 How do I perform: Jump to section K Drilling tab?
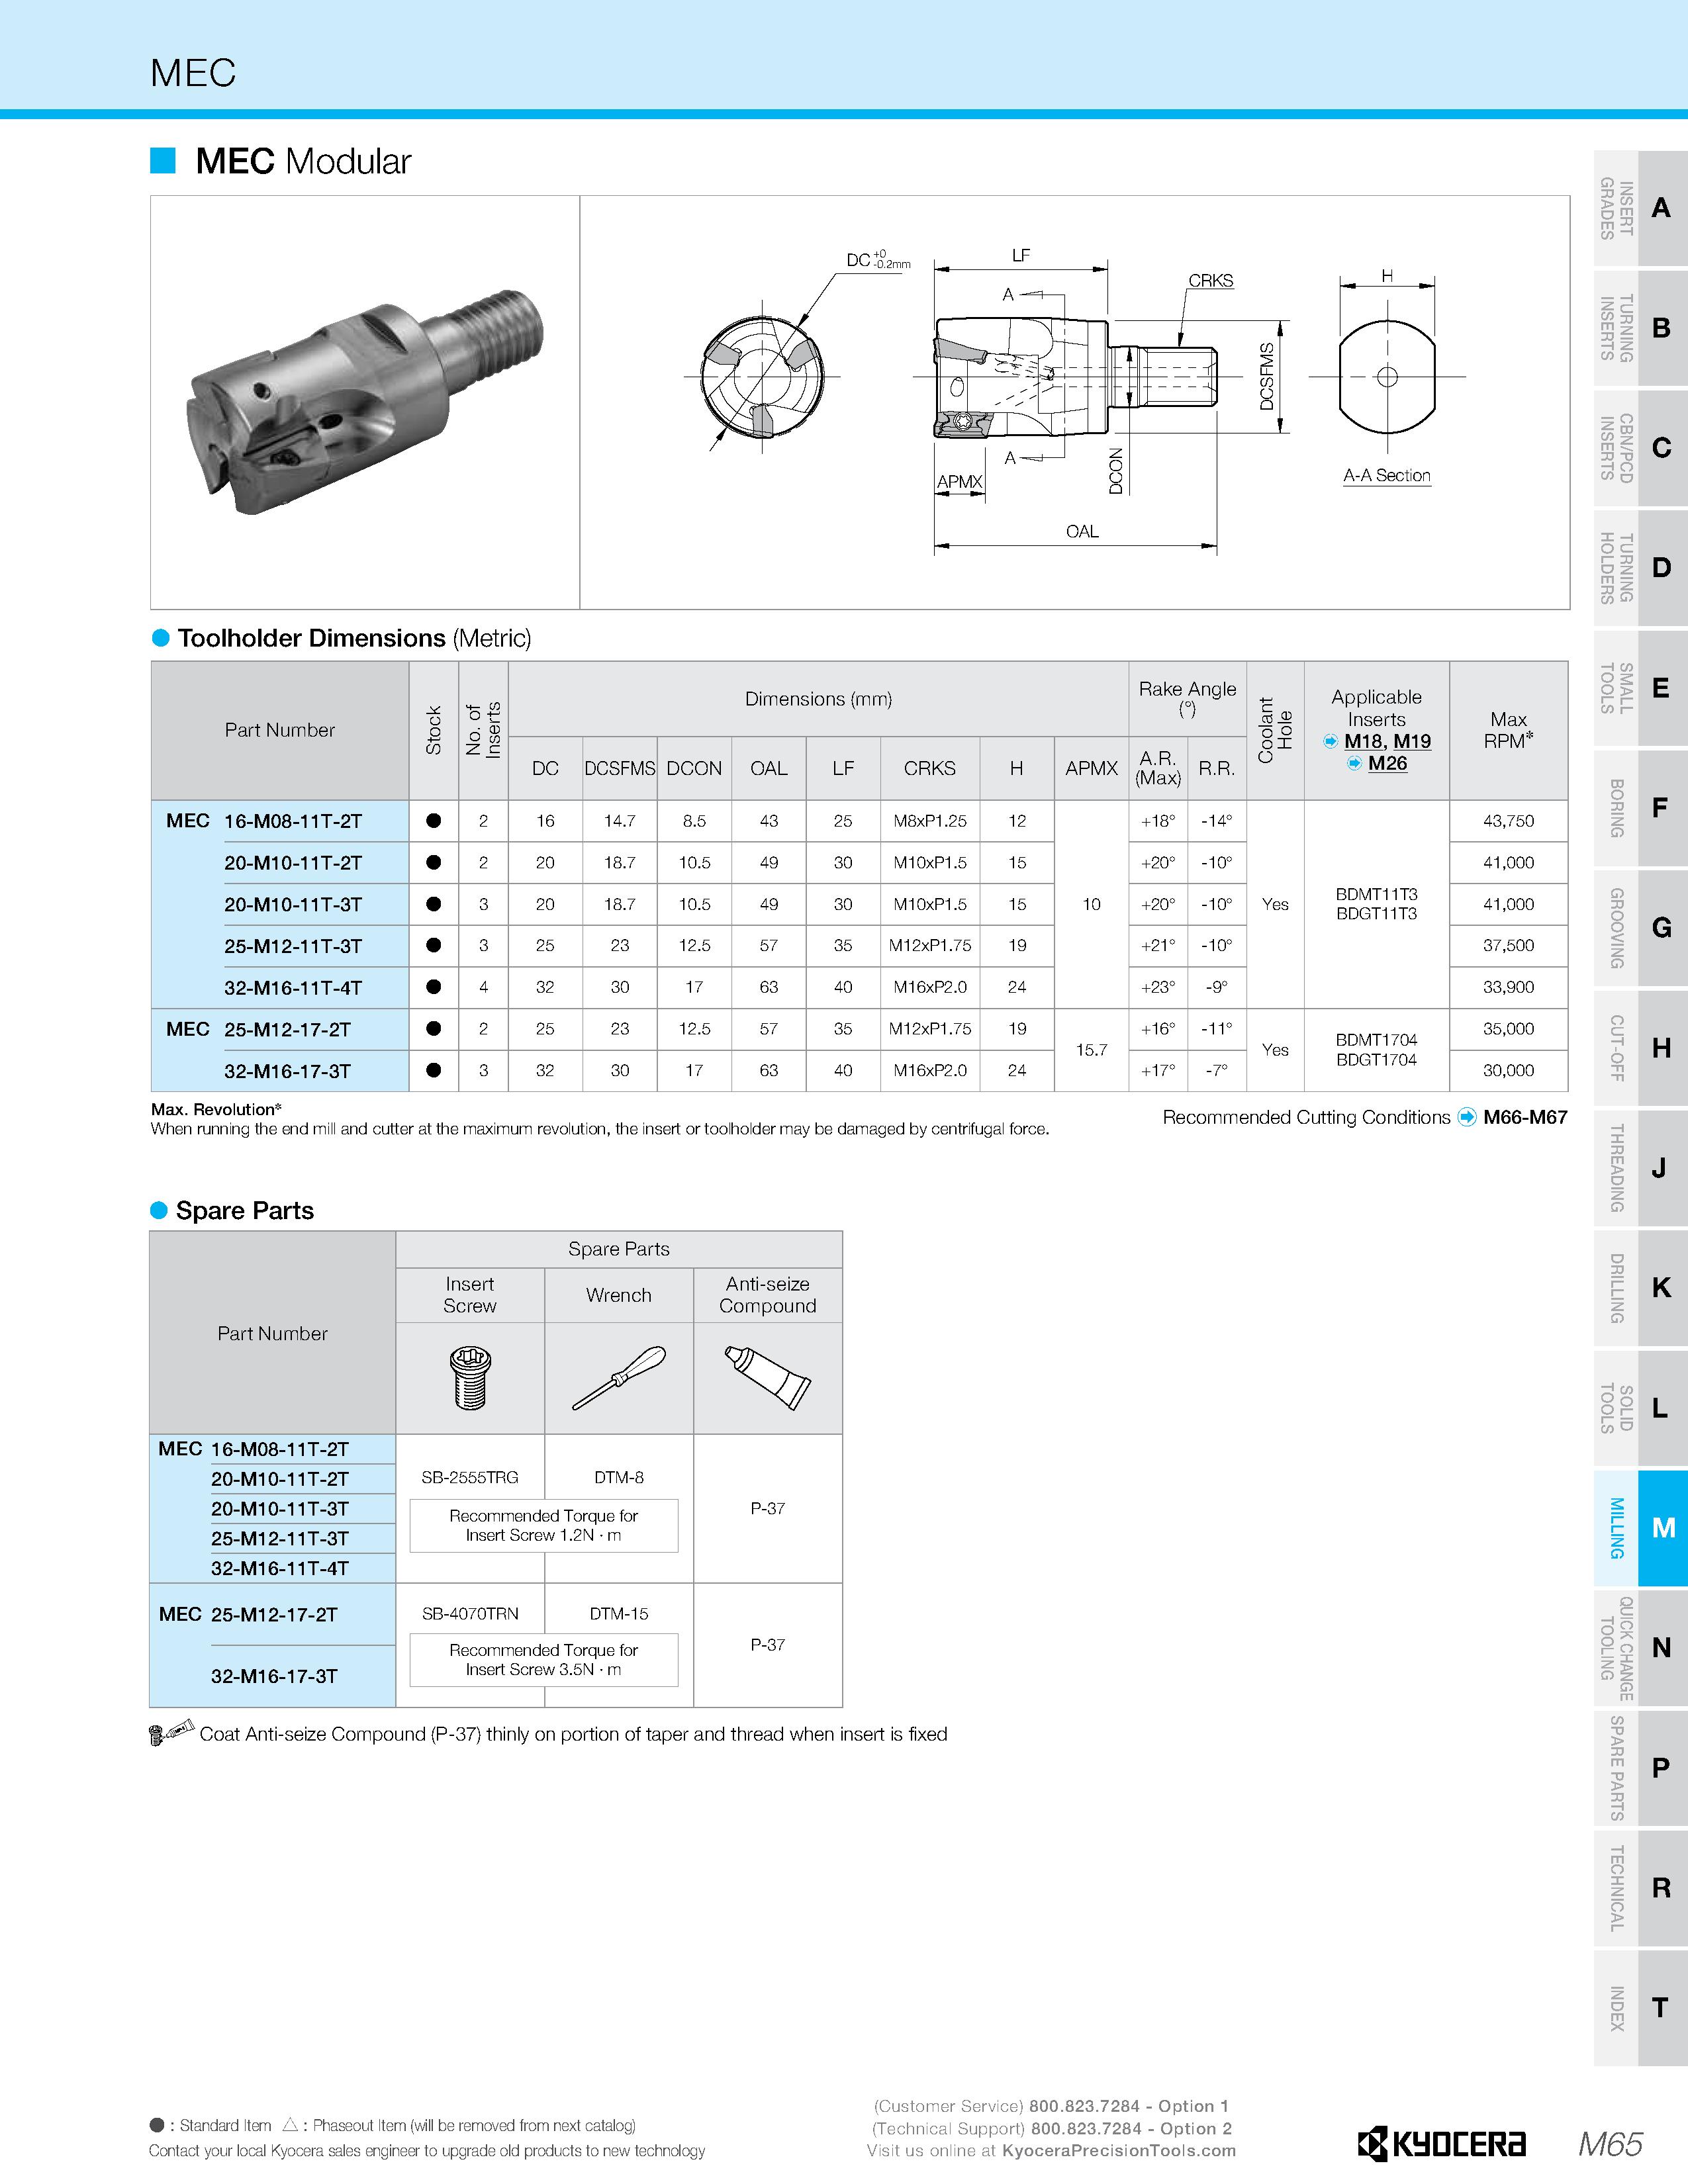(1641, 1288)
